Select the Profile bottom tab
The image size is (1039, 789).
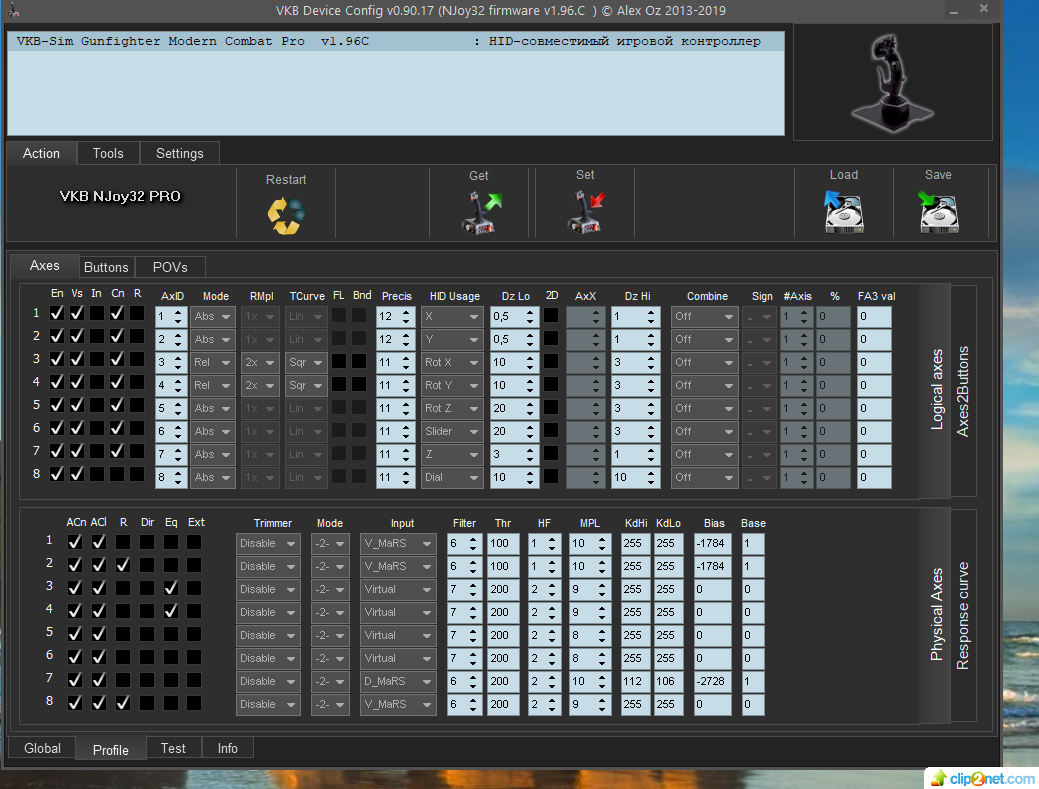point(111,749)
